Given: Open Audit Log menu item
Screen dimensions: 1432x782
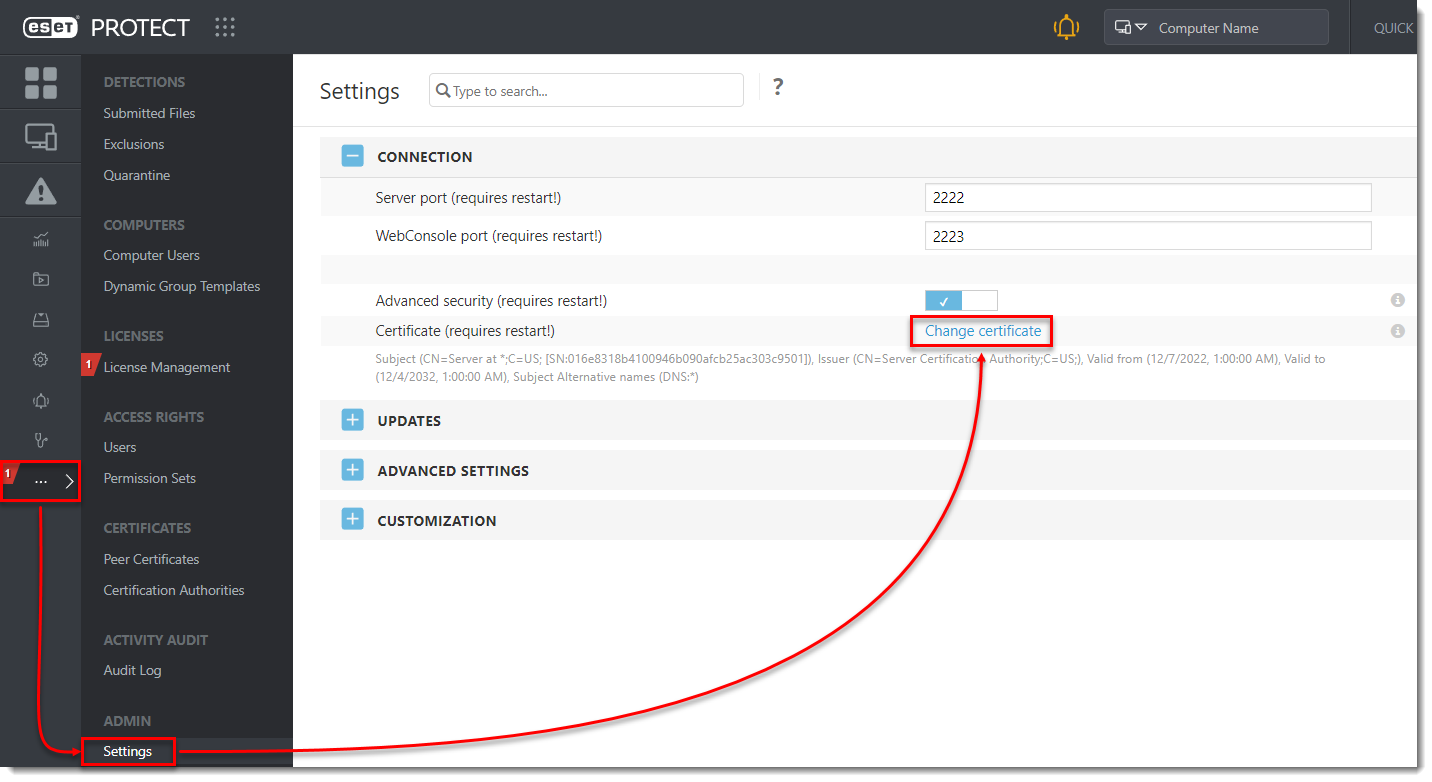Looking at the screenshot, I should (133, 670).
